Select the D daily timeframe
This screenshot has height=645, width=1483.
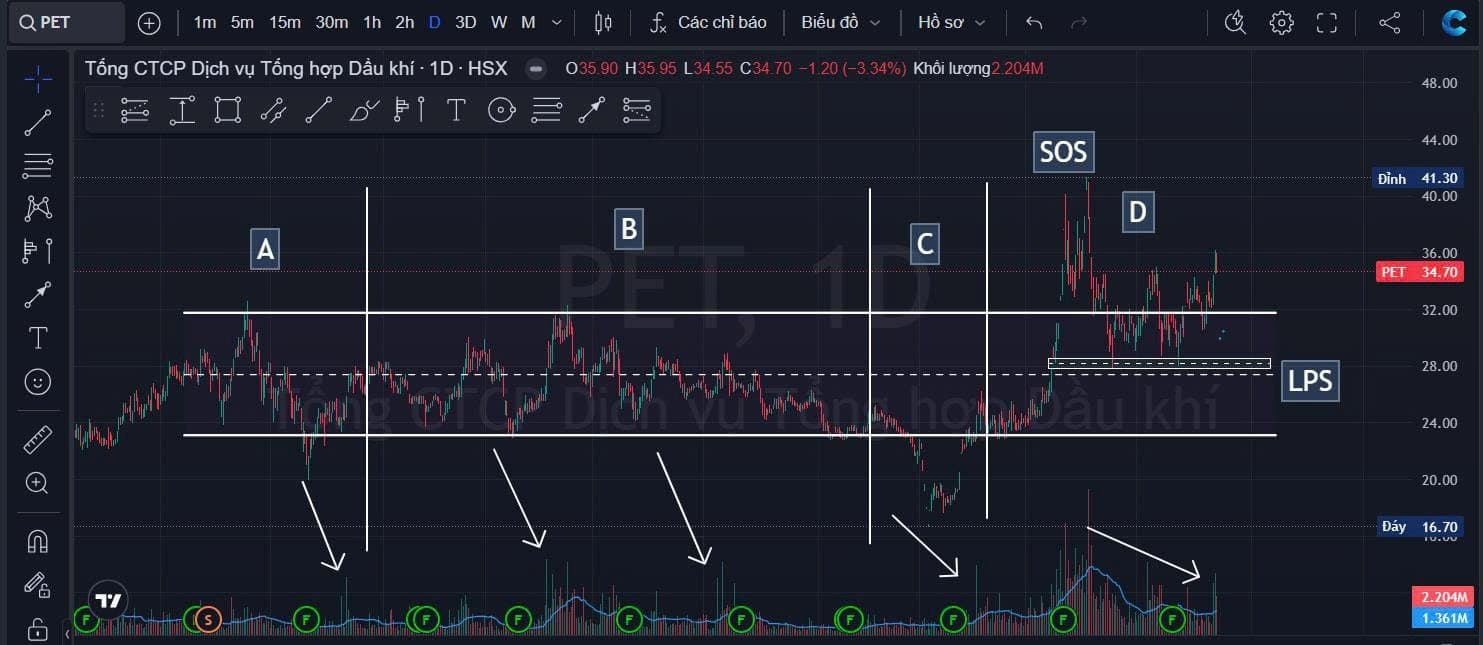(434, 22)
